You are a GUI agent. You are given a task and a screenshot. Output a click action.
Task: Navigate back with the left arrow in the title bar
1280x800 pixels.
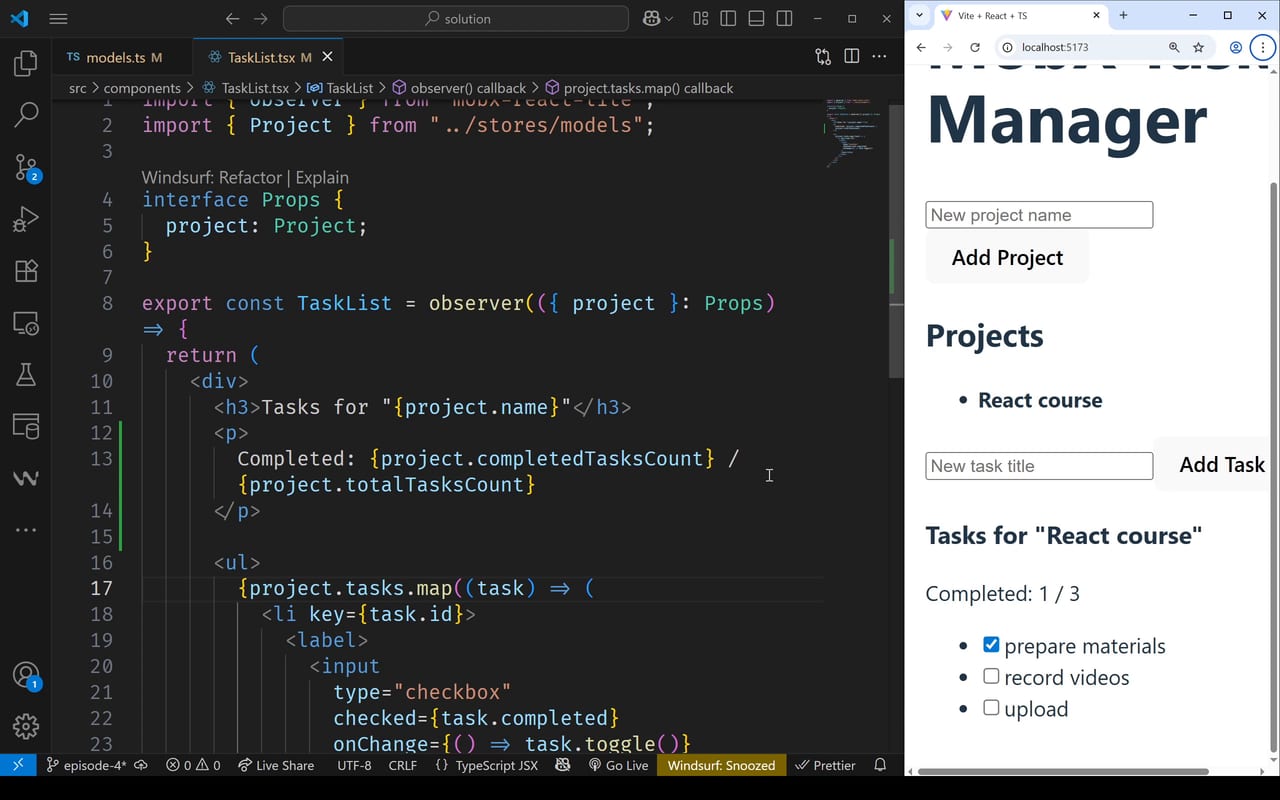pos(233,18)
